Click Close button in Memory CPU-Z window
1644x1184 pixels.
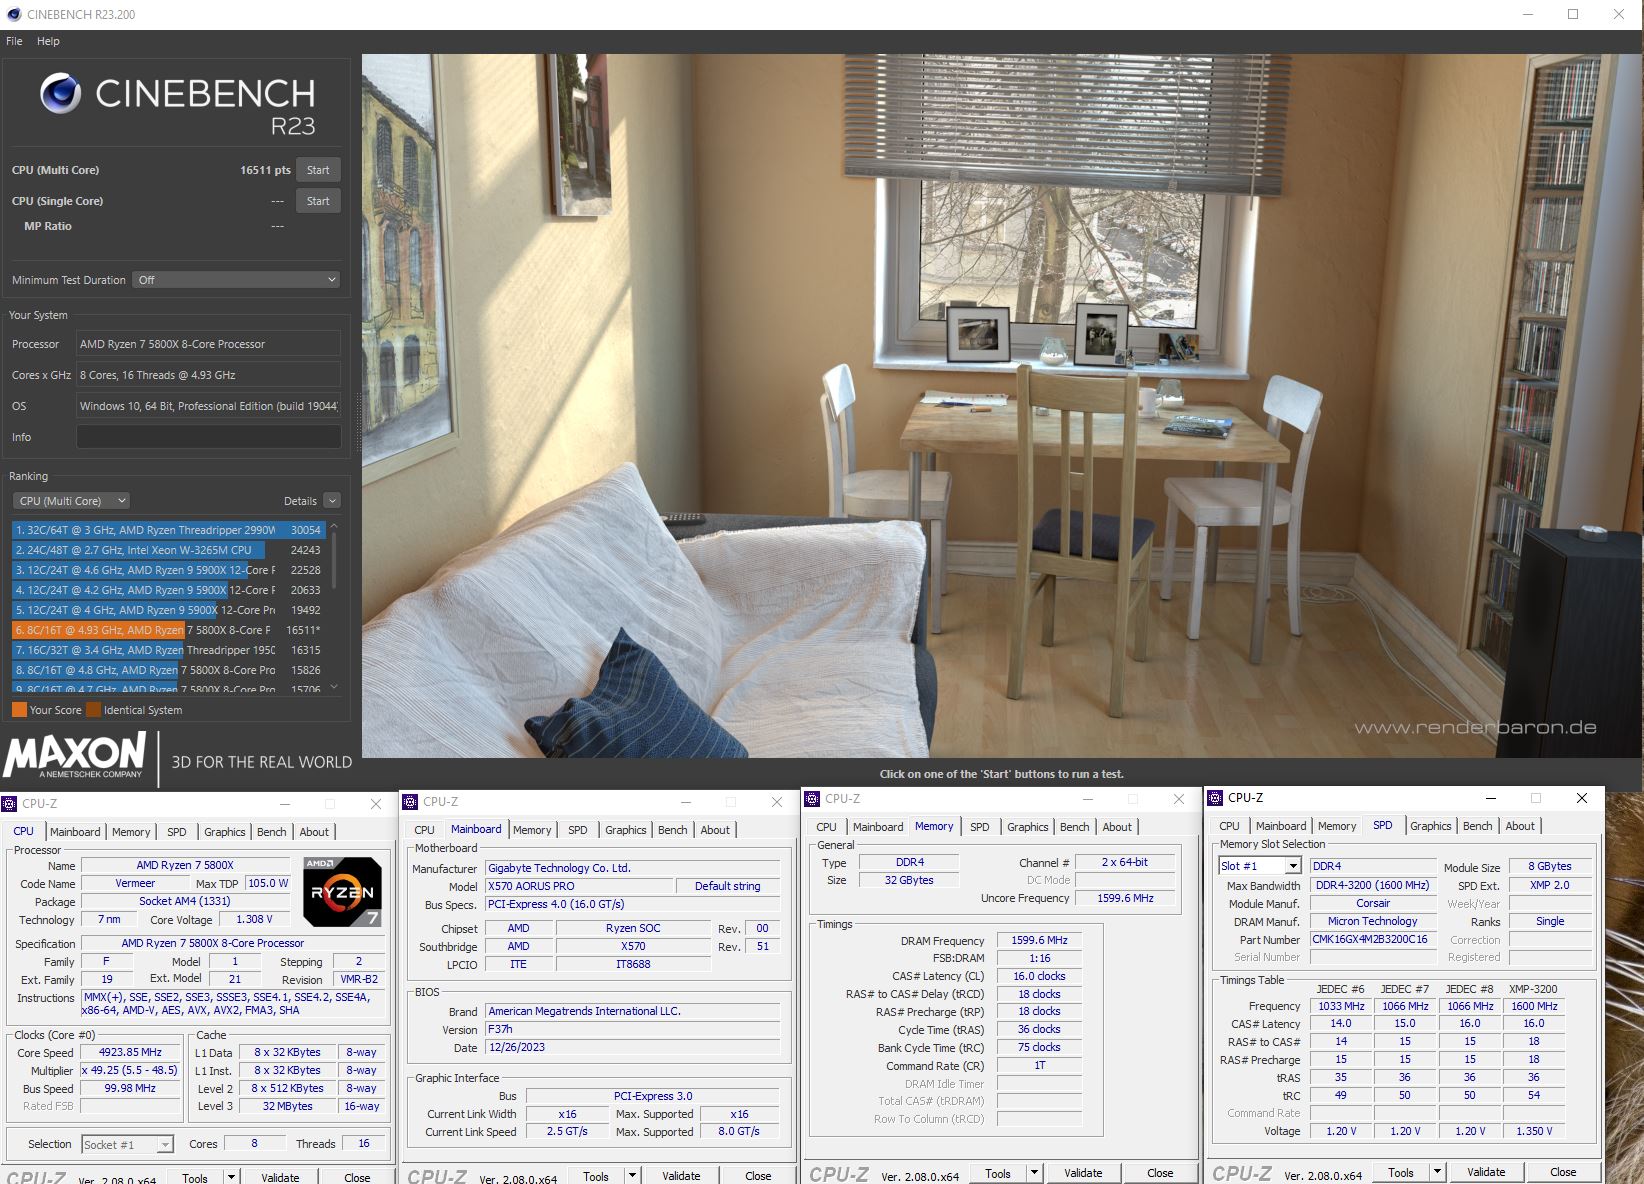coord(1160,1173)
